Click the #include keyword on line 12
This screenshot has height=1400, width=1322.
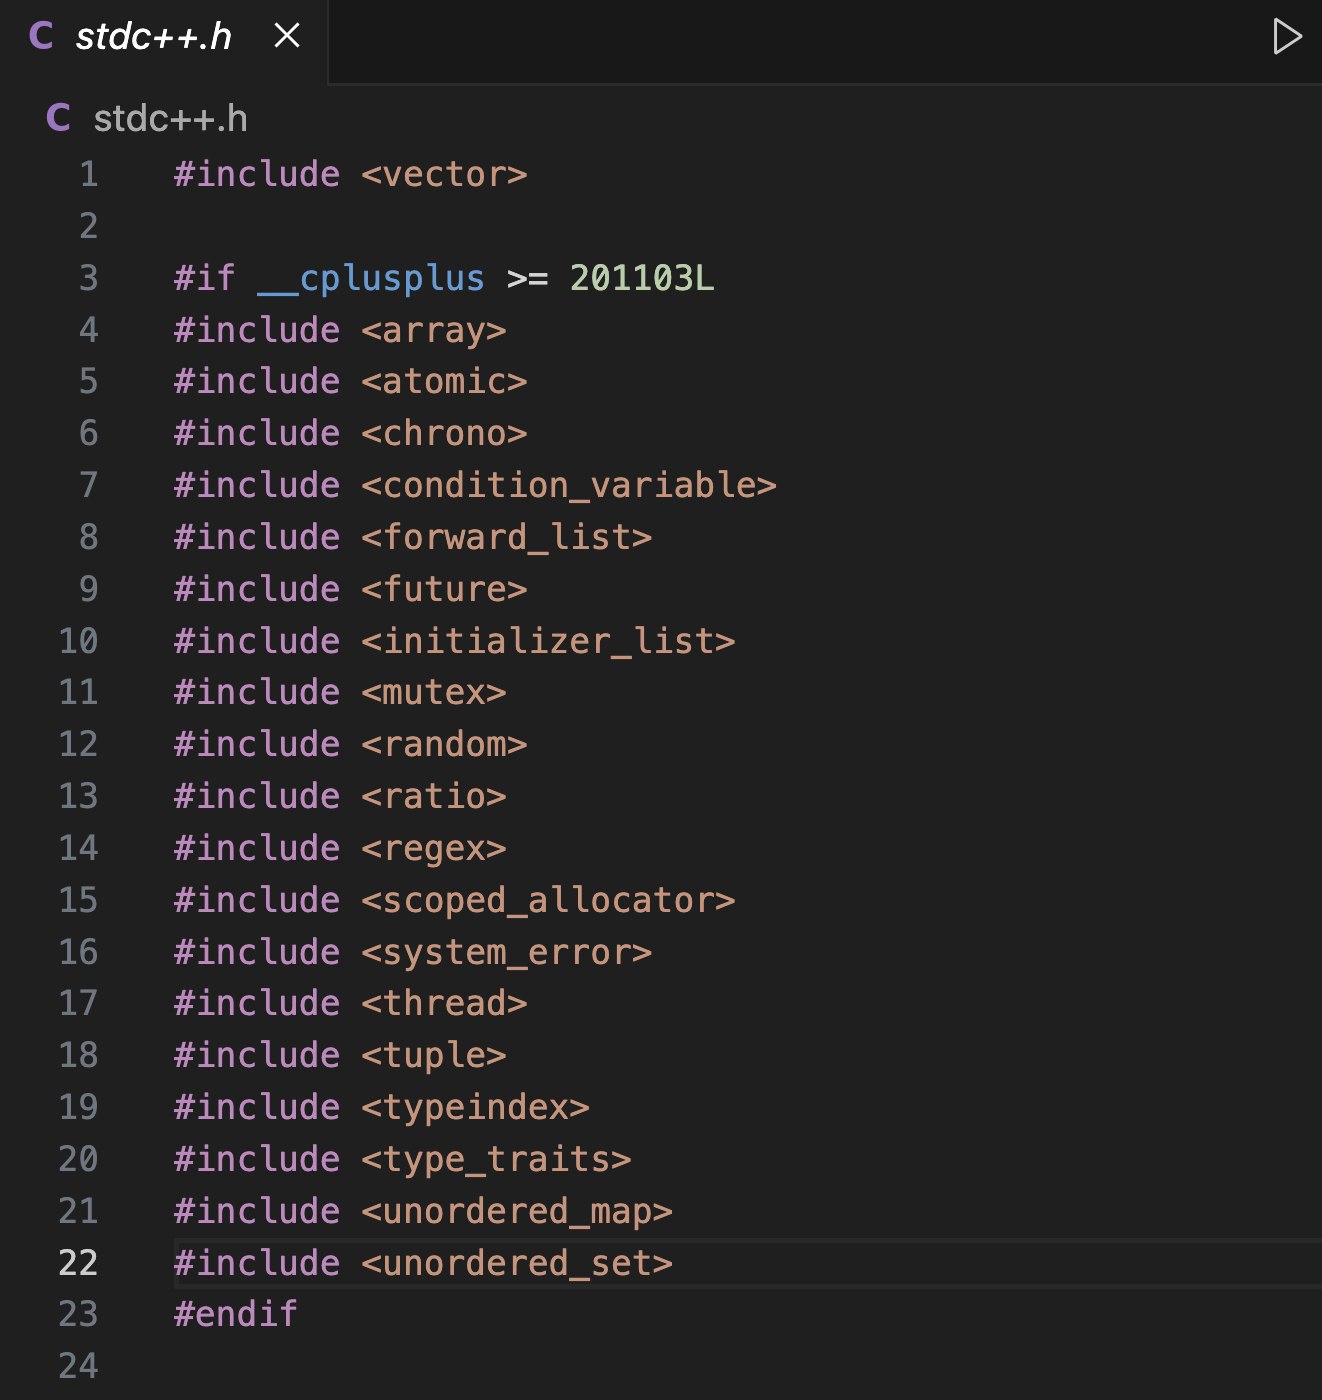[257, 744]
